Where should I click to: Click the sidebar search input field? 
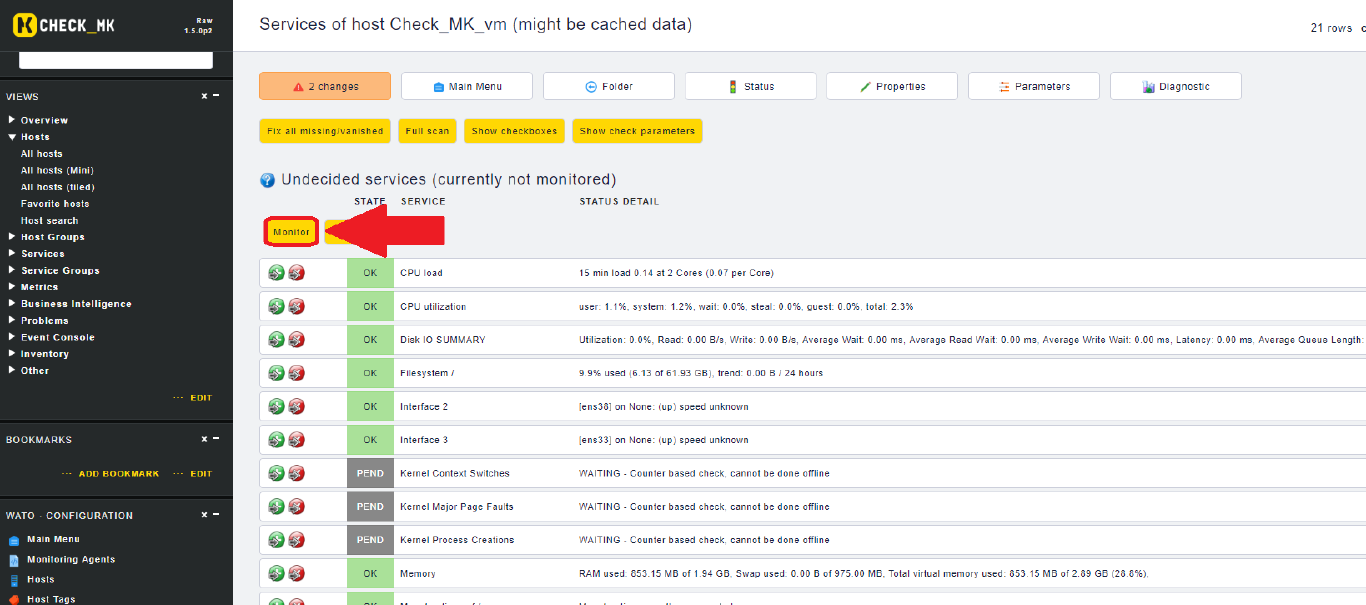click(116, 61)
